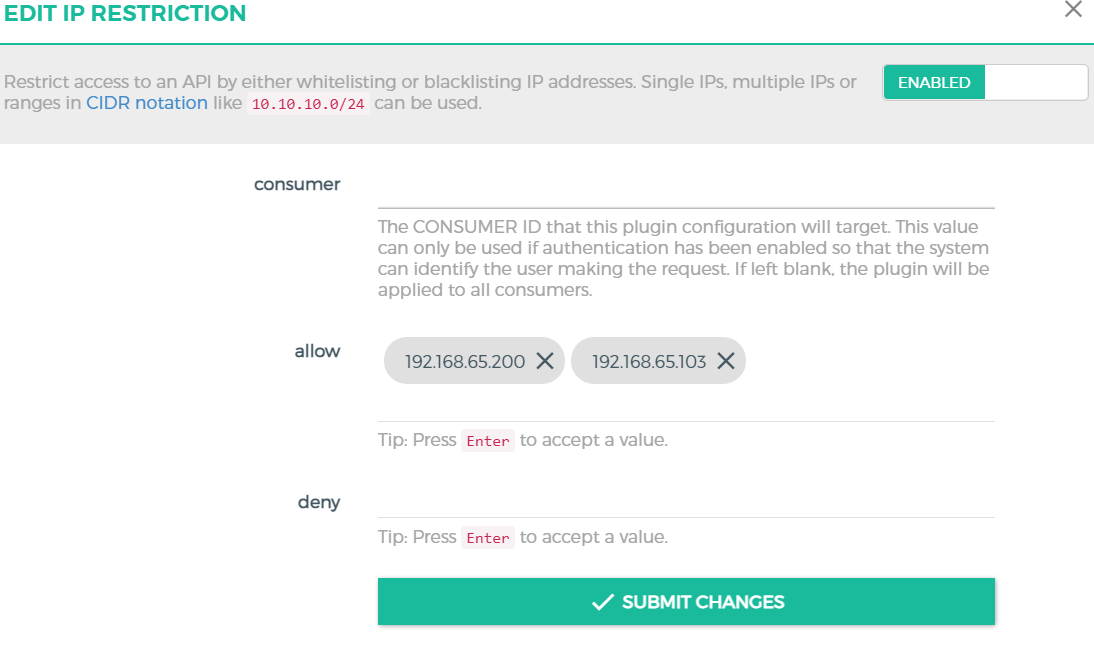Click the deny field label
Screen dimensions: 1094x649
click(319, 502)
